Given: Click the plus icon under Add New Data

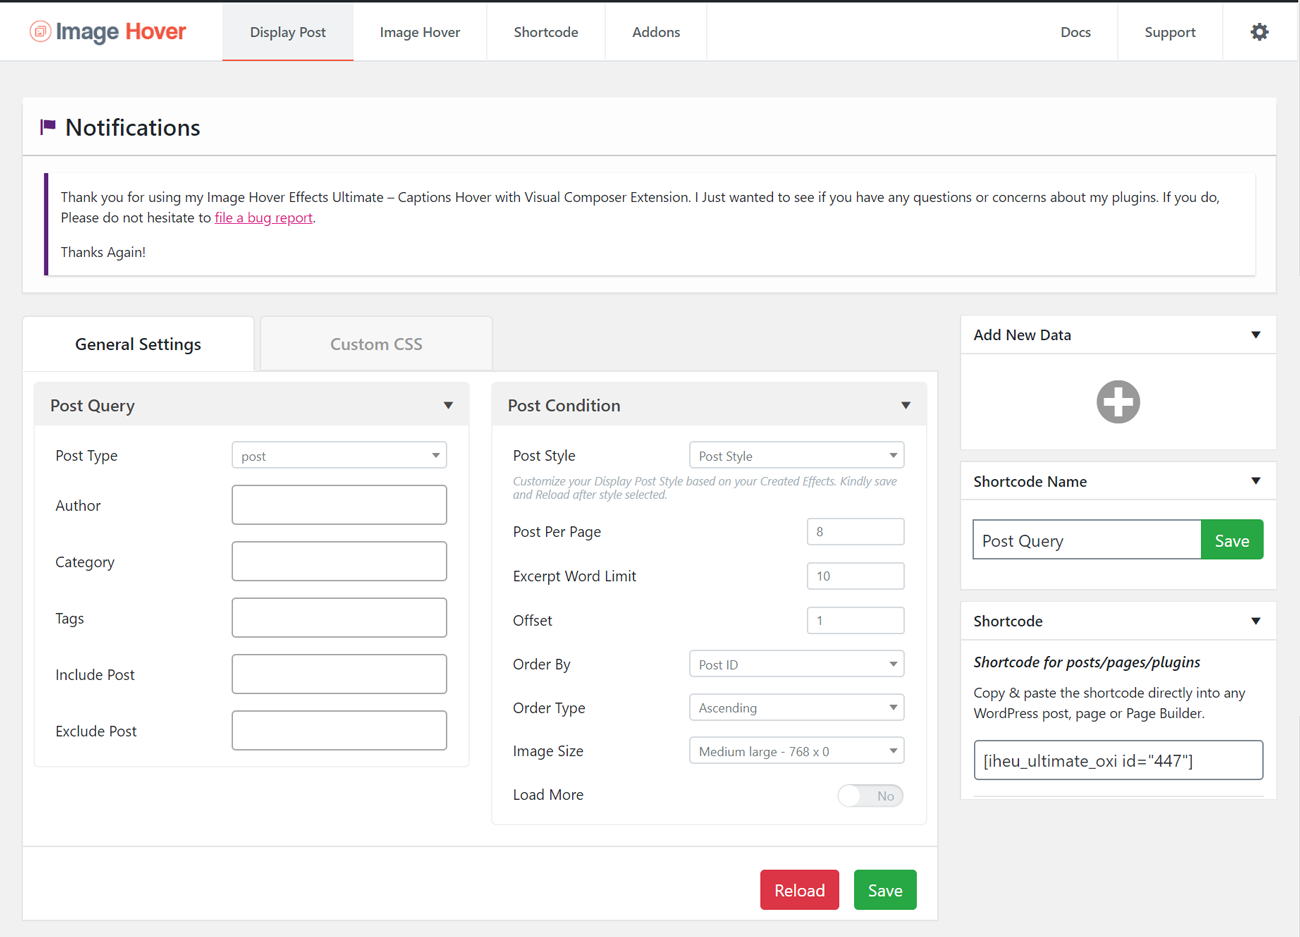Looking at the screenshot, I should point(1118,402).
